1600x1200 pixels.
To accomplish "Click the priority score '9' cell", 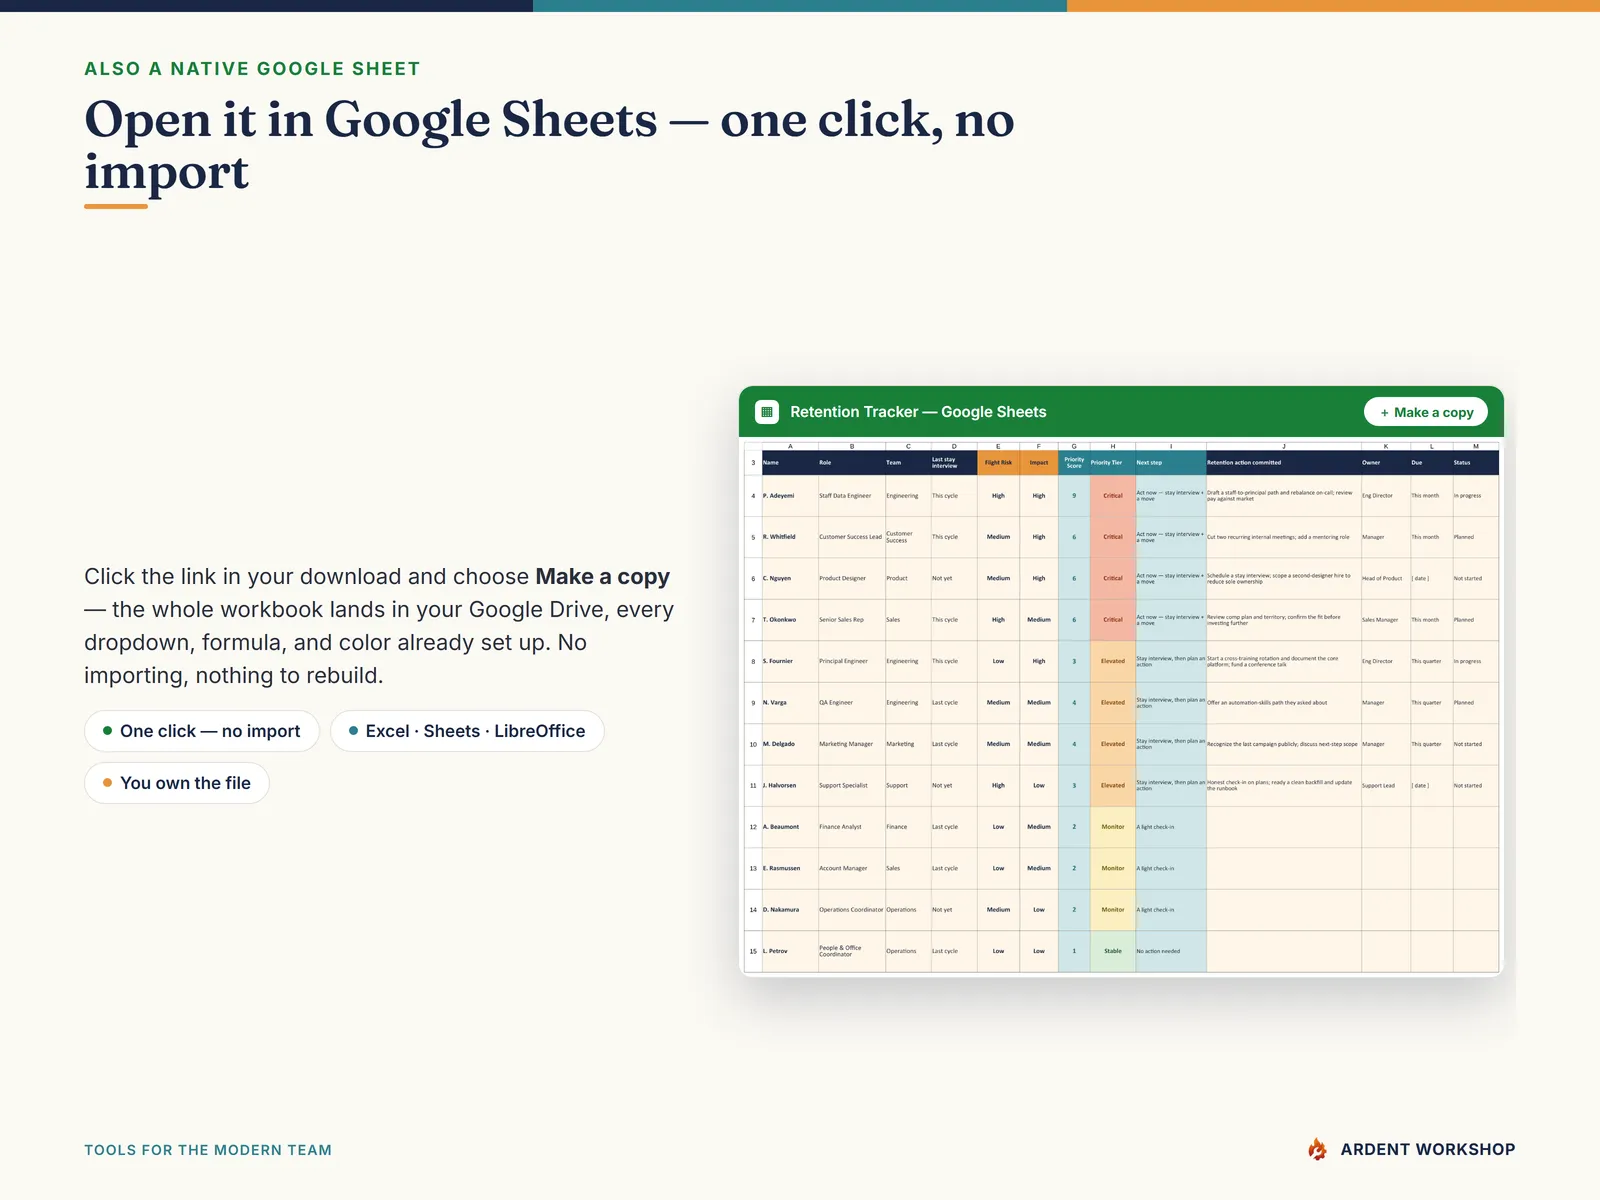I will click(1074, 496).
